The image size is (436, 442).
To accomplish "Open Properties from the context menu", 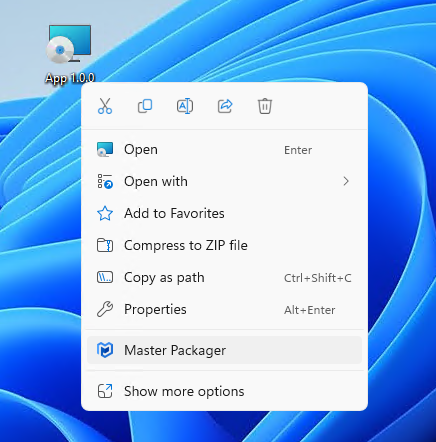I will pyautogui.click(x=224, y=310).
